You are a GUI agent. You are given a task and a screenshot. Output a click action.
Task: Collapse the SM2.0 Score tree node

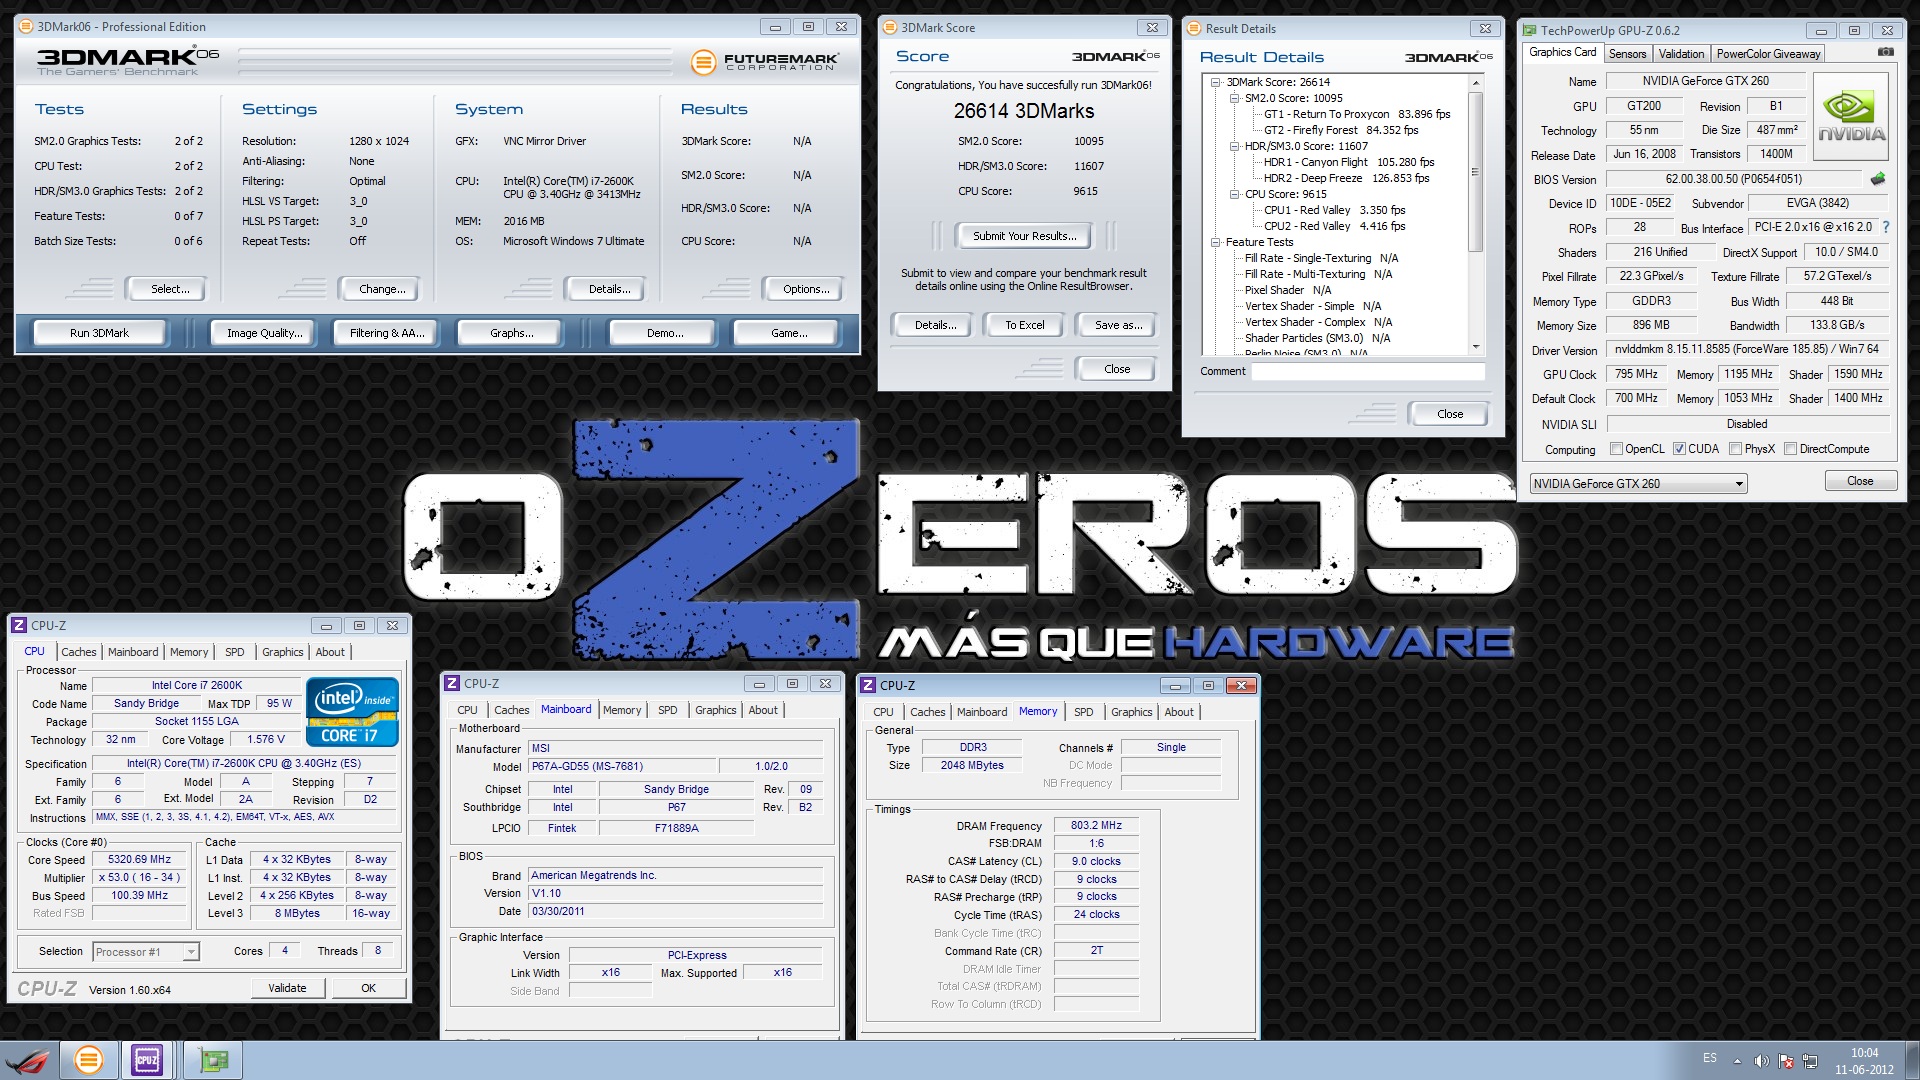(1235, 98)
